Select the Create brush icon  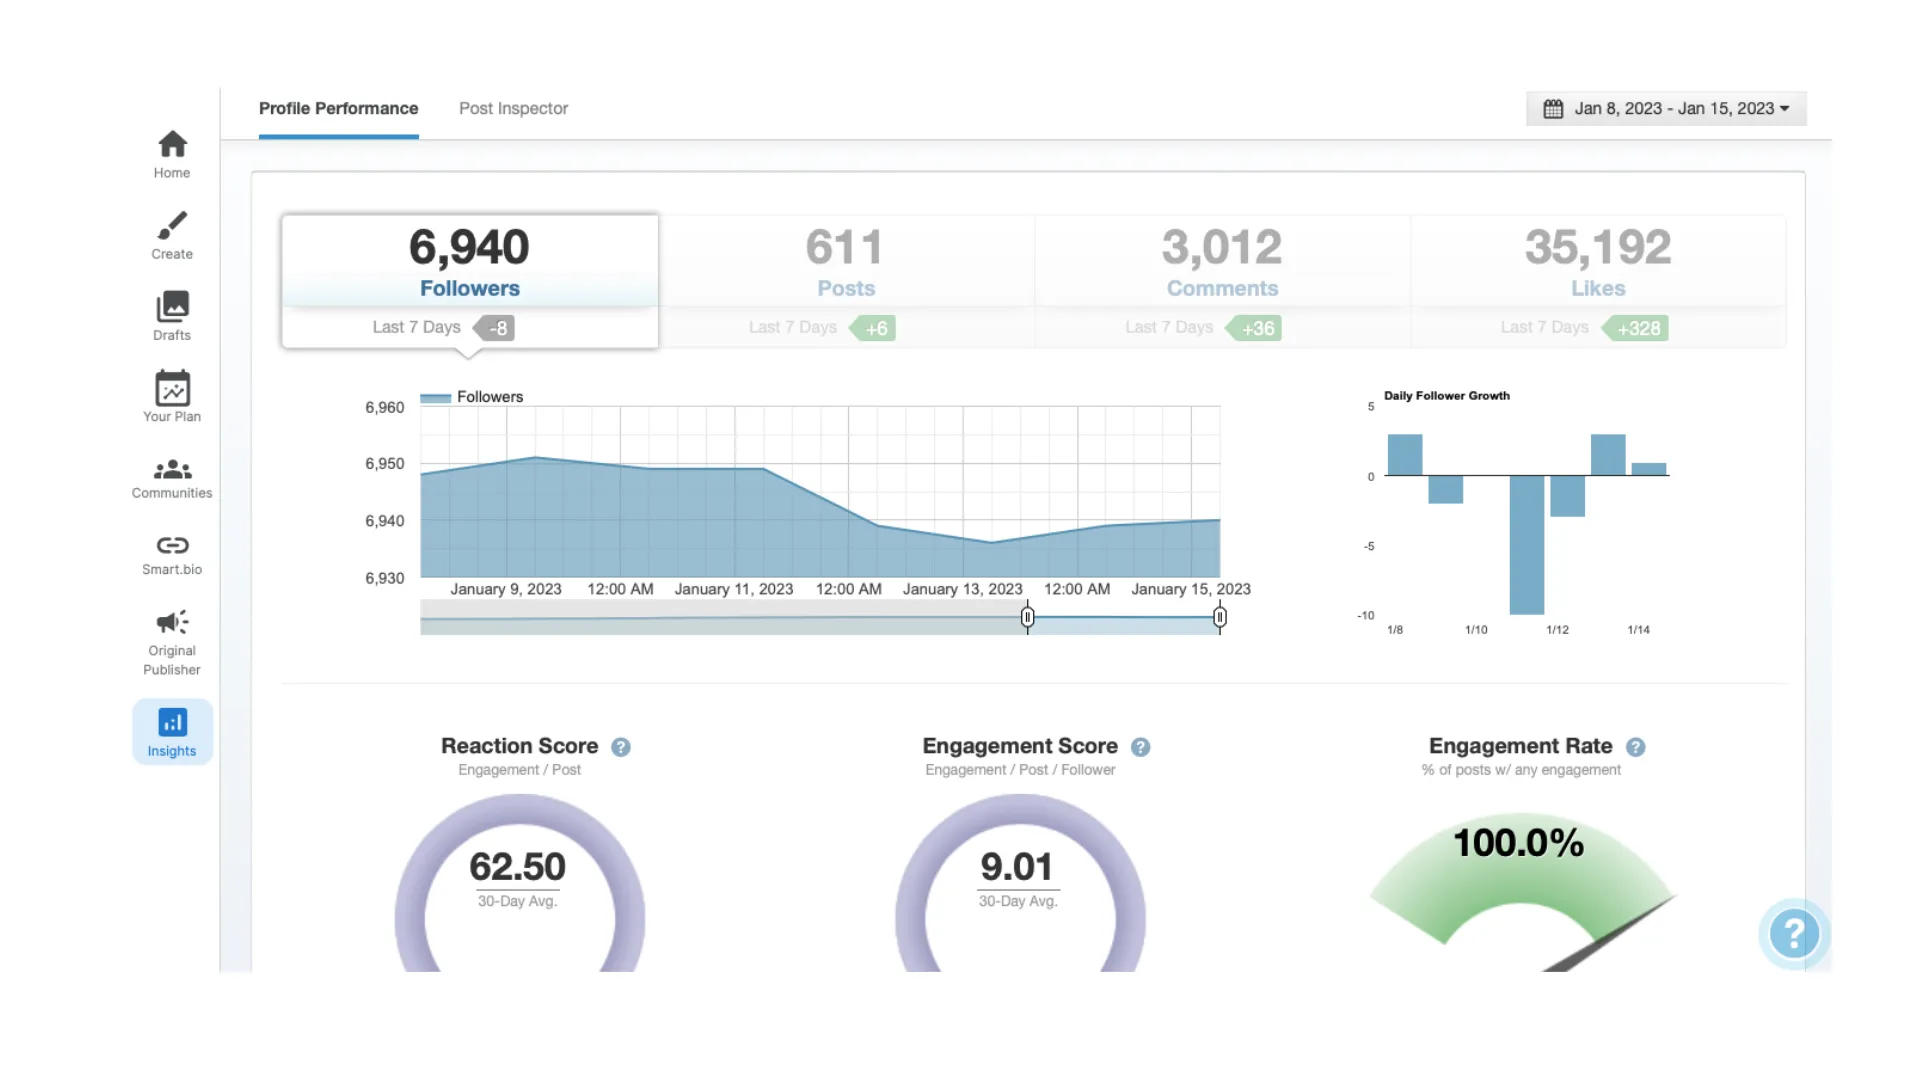click(x=172, y=225)
